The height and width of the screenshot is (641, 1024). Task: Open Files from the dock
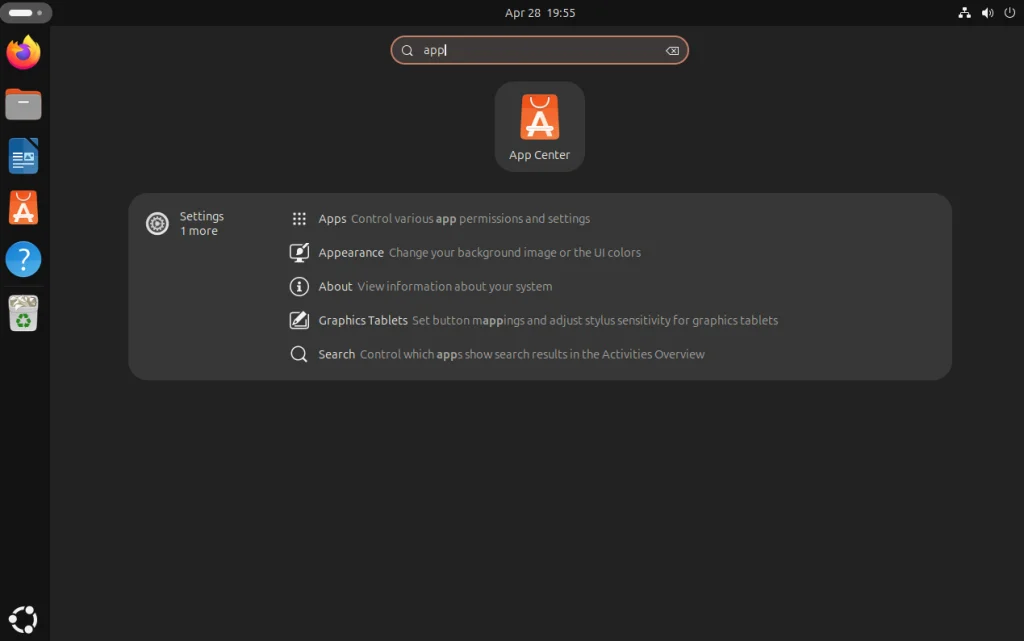pos(24,104)
